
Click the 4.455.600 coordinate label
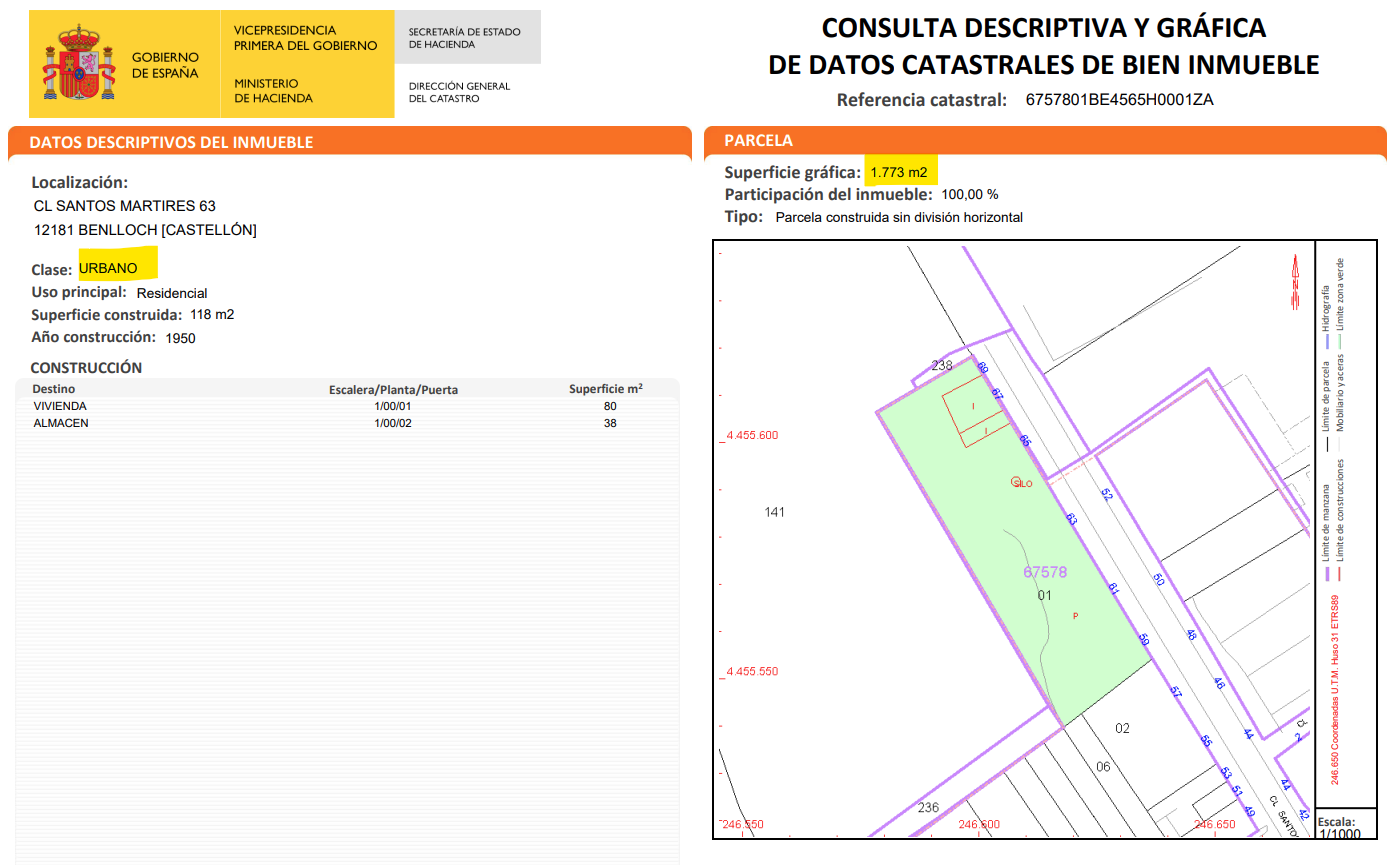[x=751, y=435]
